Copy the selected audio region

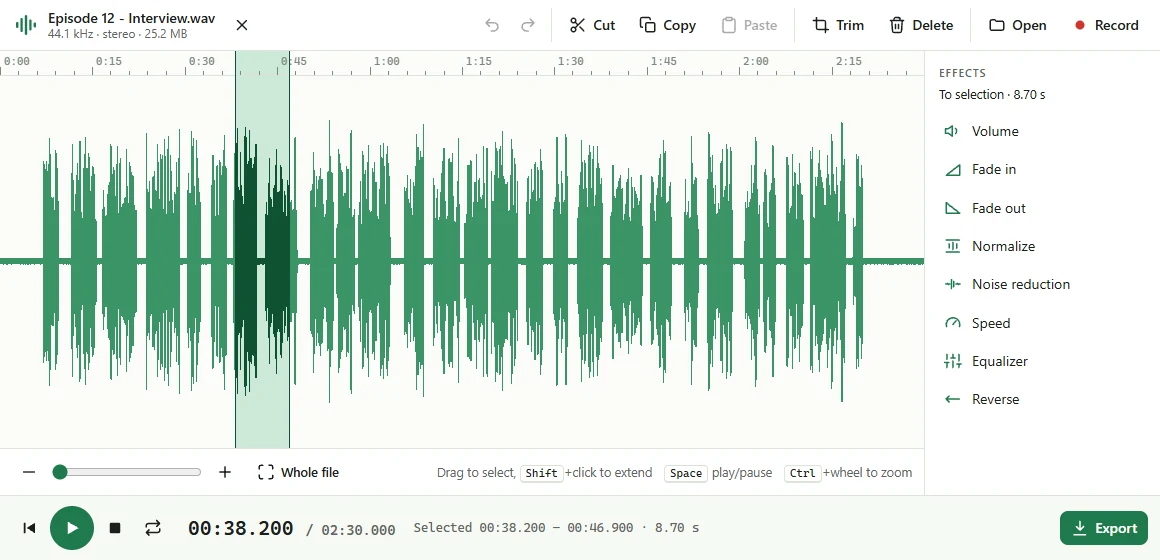pos(667,25)
